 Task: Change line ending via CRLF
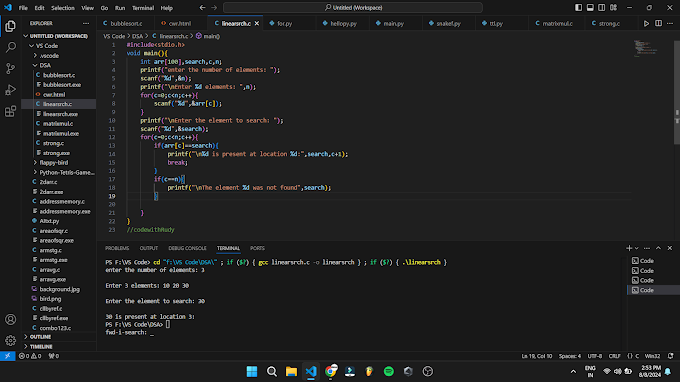(x=615, y=356)
